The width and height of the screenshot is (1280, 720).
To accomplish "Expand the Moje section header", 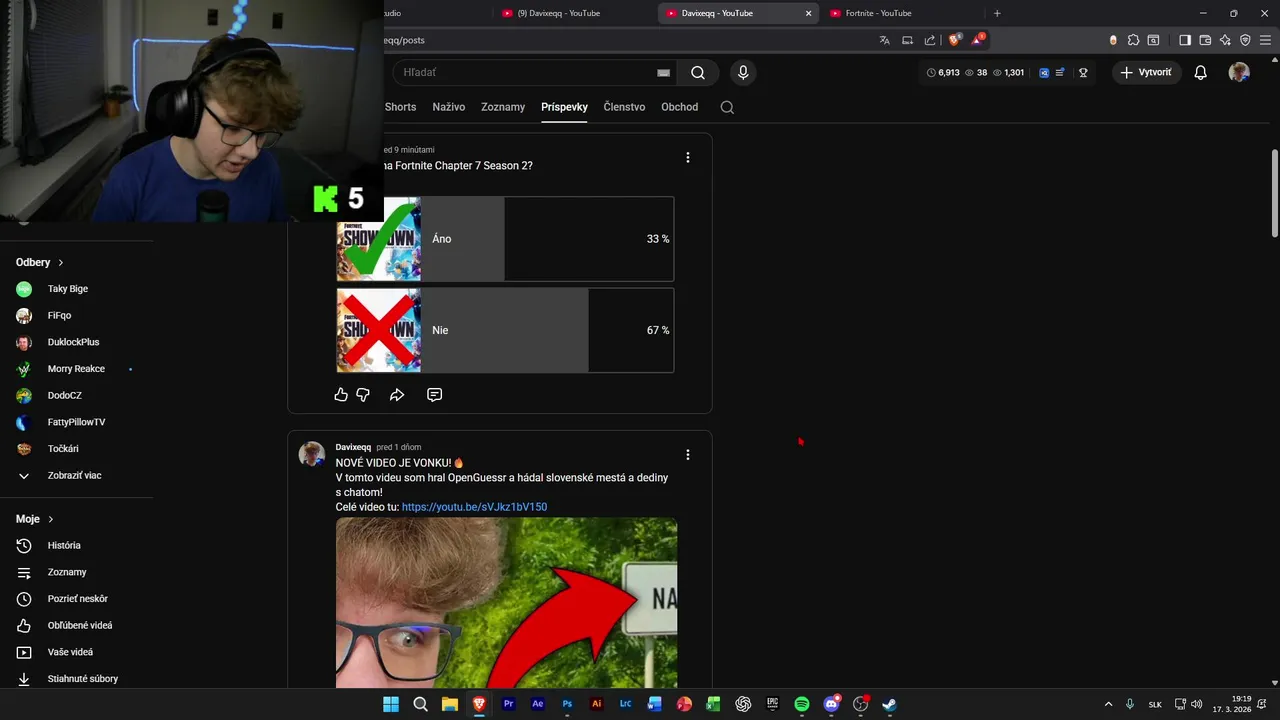I will [x=35, y=519].
